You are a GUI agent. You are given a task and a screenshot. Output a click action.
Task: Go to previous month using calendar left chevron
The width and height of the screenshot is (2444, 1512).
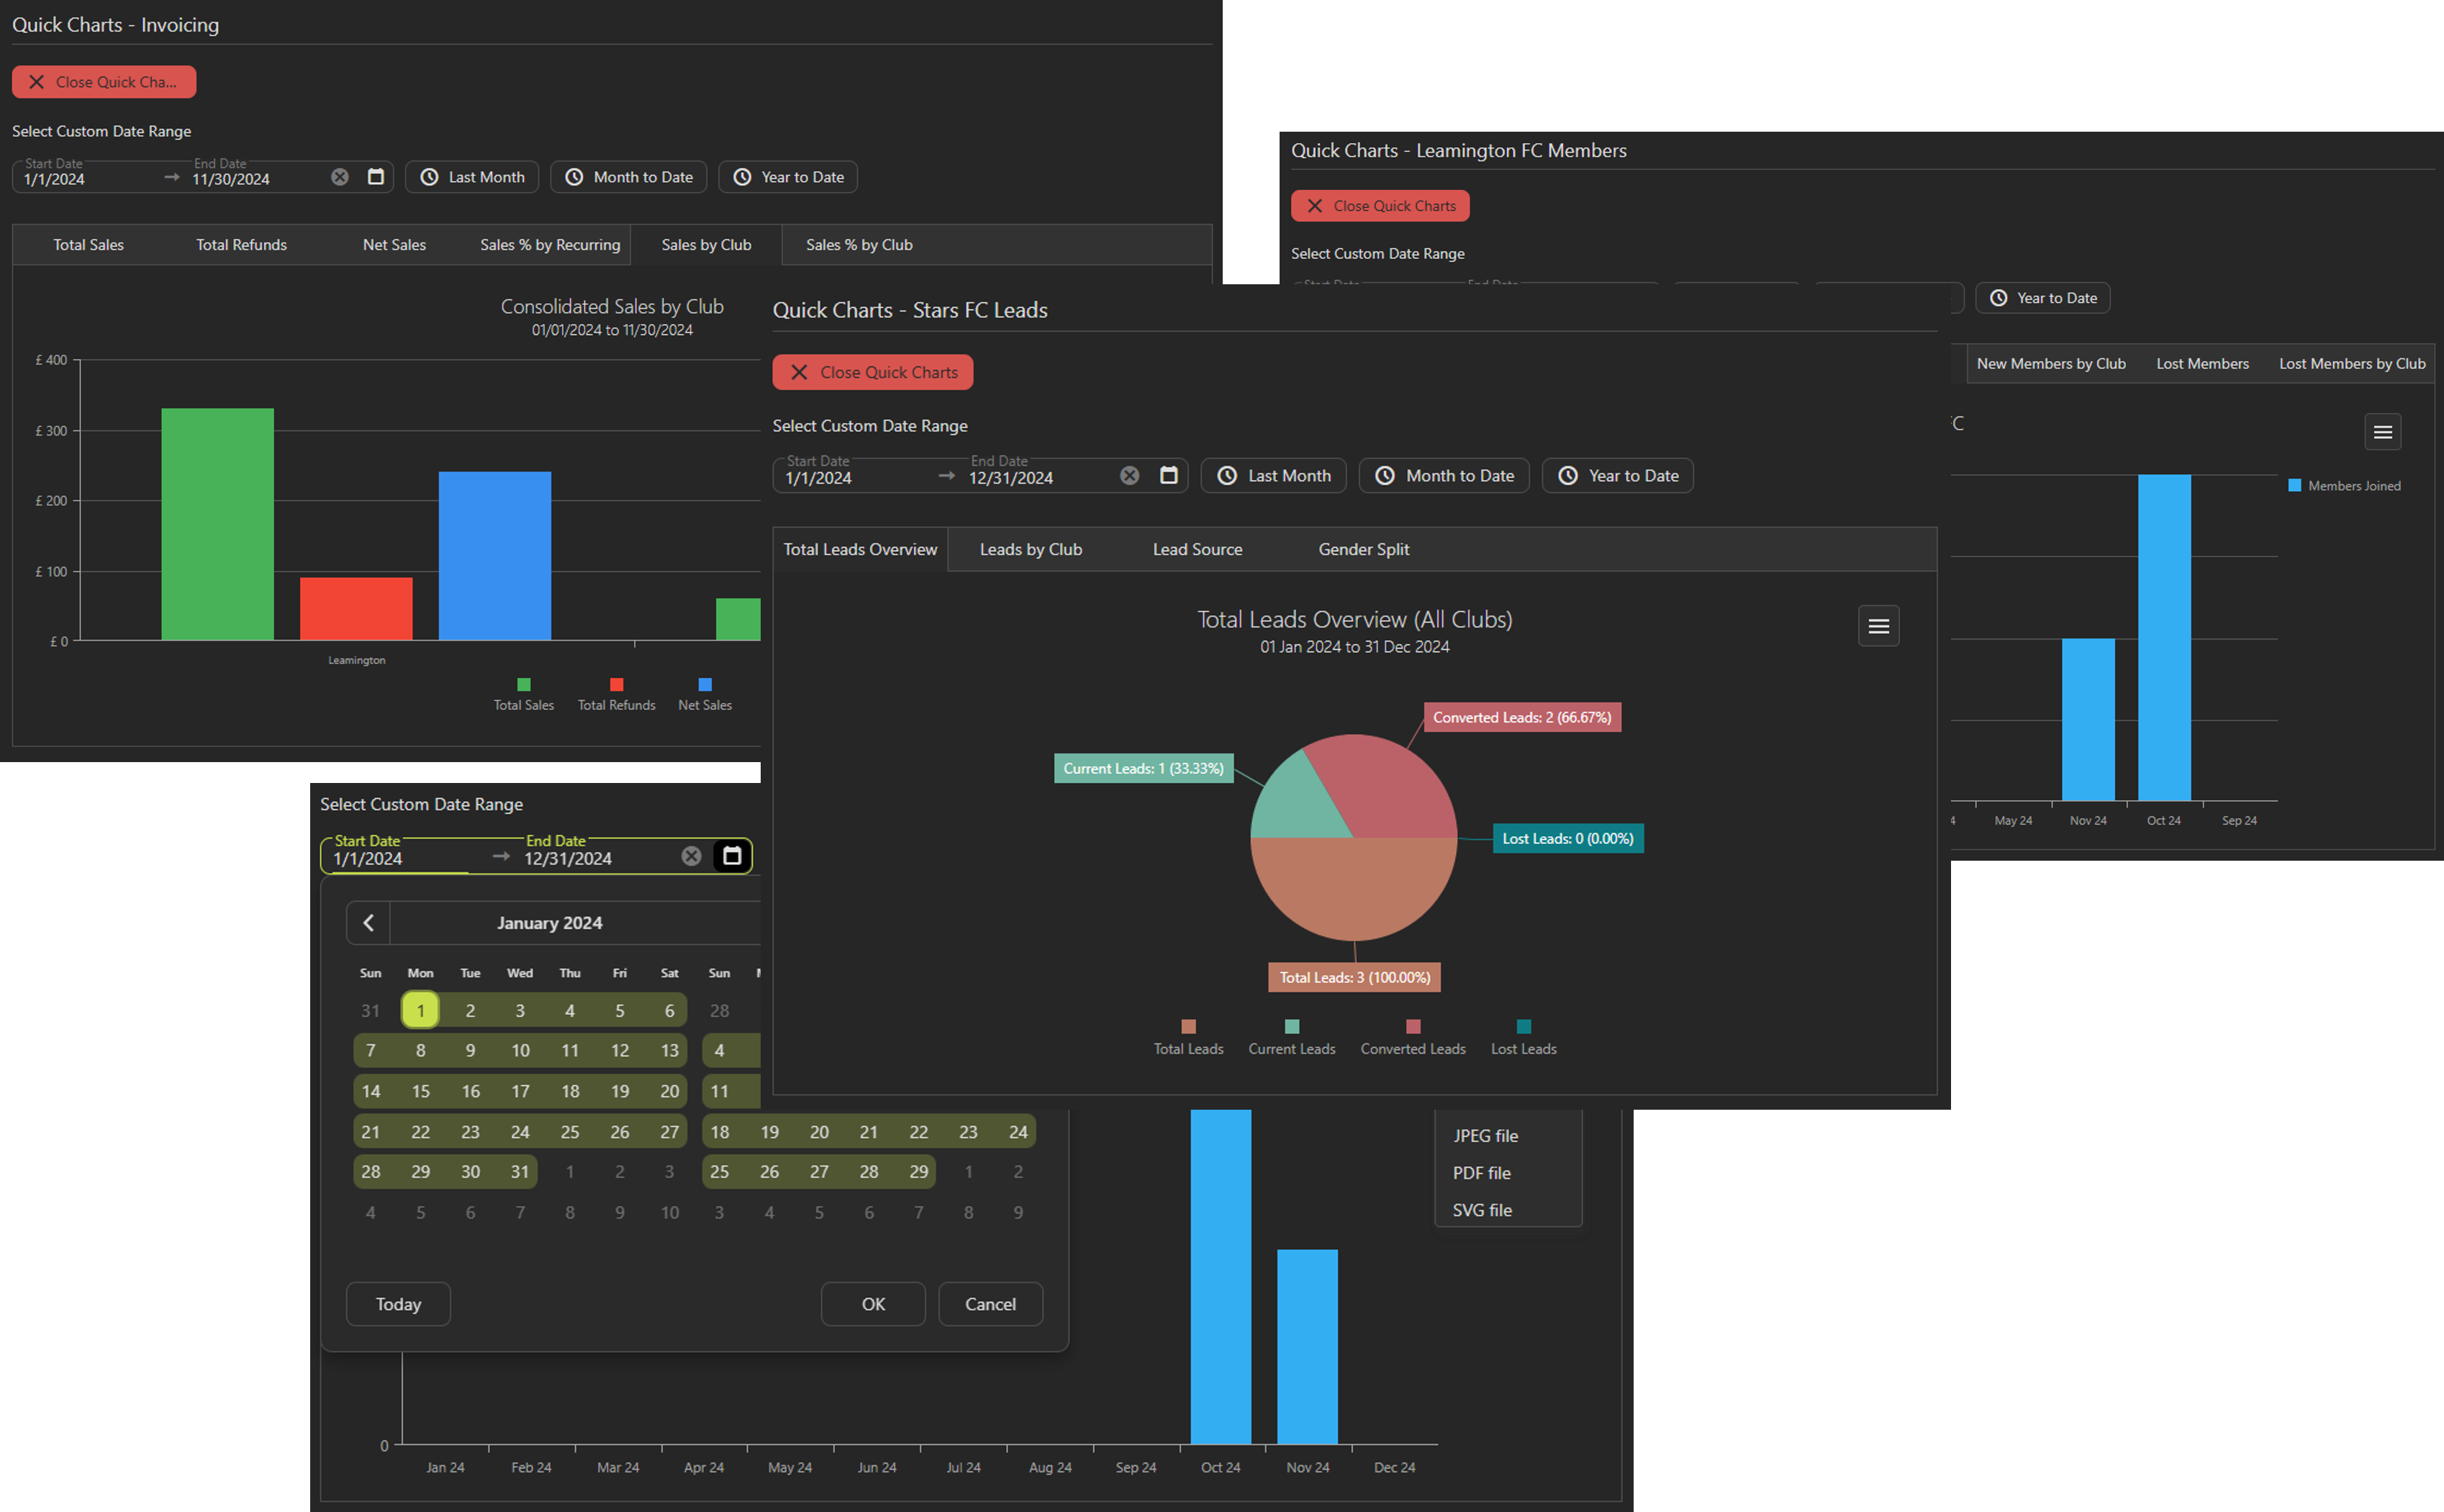click(368, 922)
